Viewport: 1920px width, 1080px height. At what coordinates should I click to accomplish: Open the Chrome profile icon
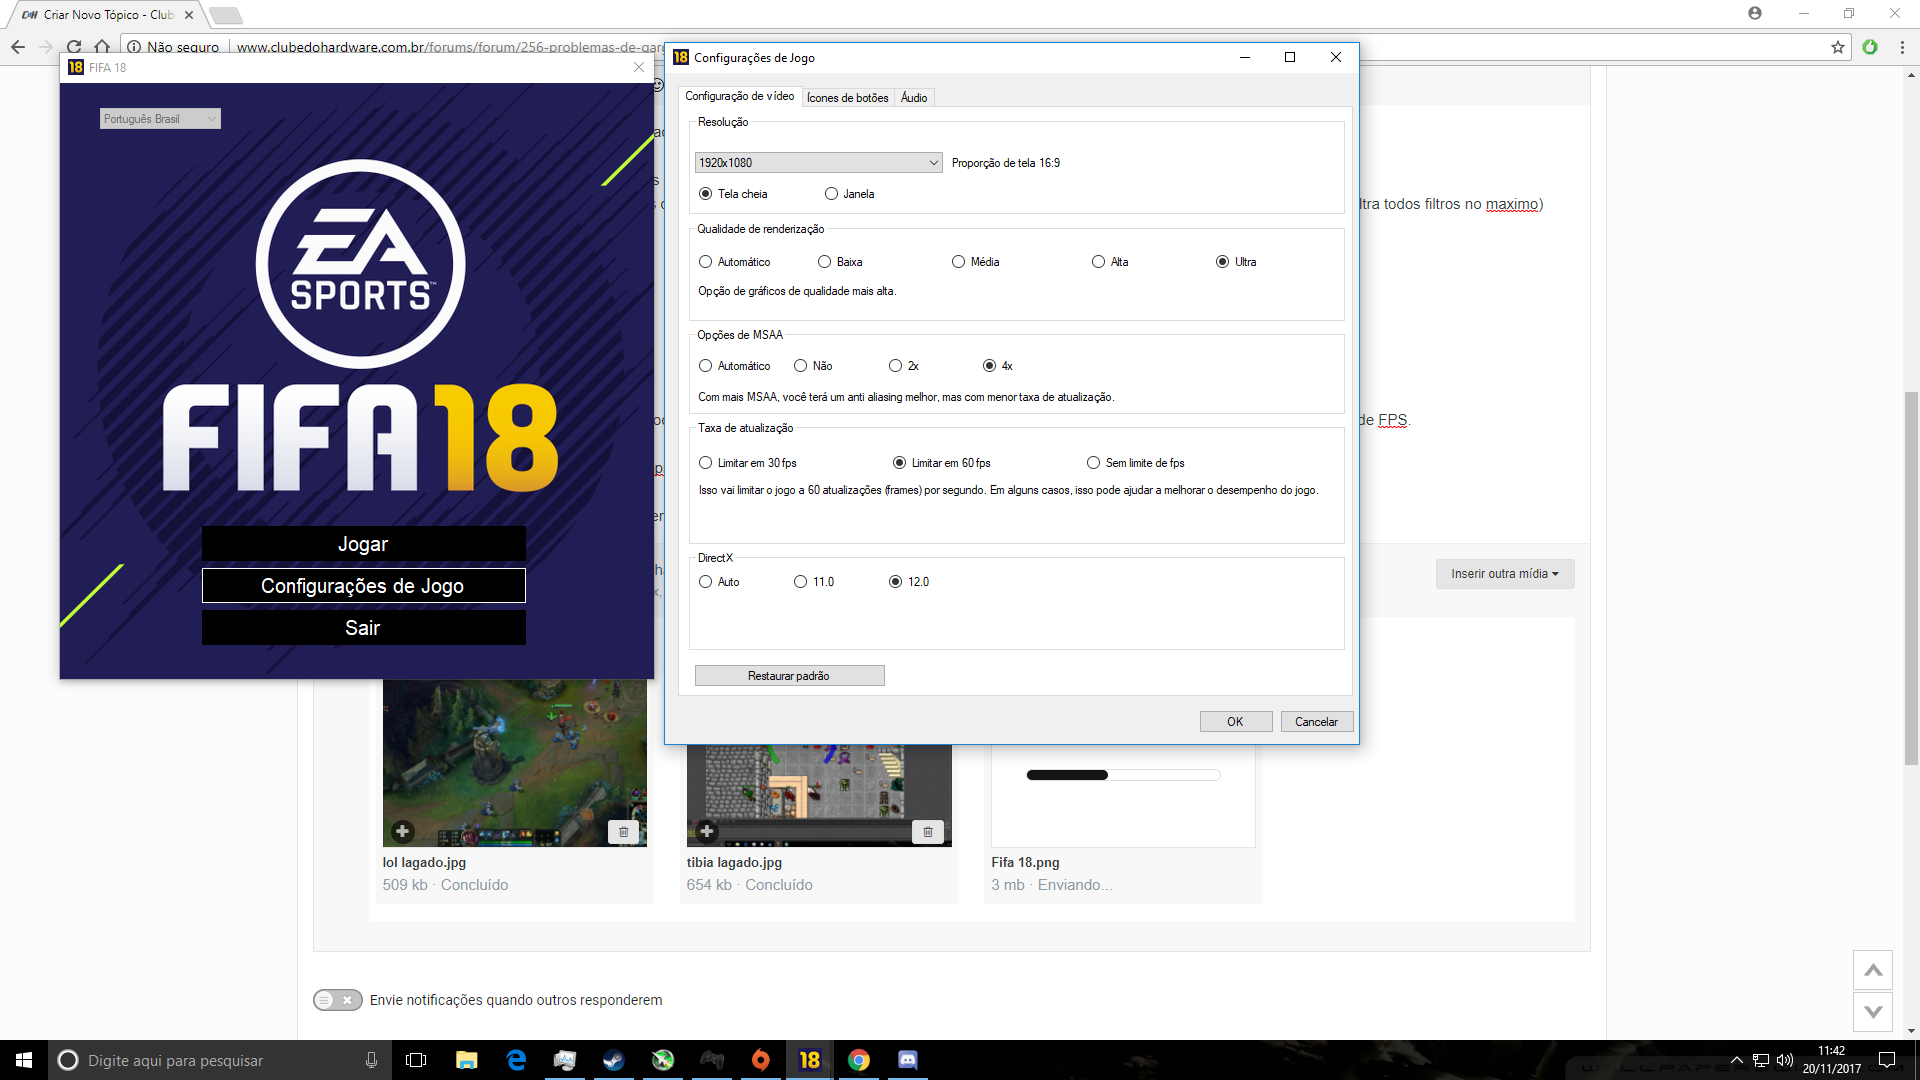pyautogui.click(x=1755, y=14)
